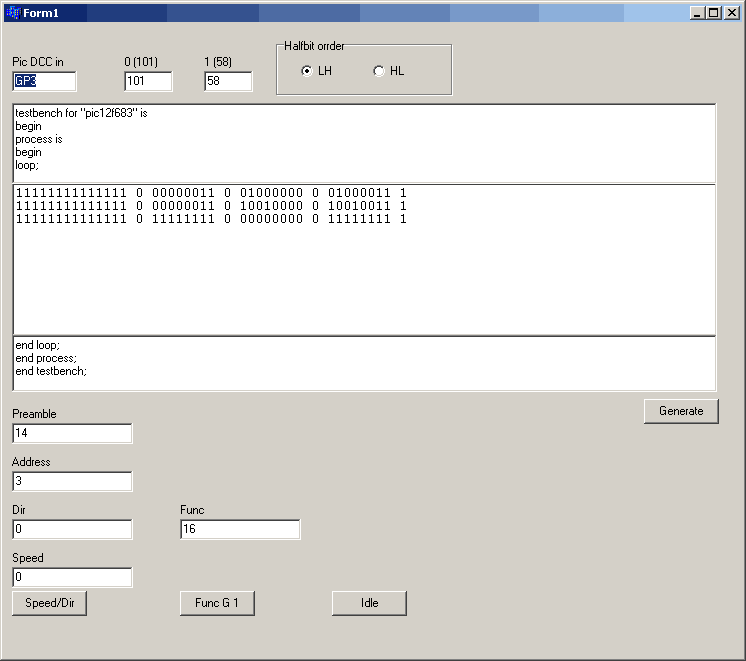Click the bit row containing 10010000

coord(211,206)
